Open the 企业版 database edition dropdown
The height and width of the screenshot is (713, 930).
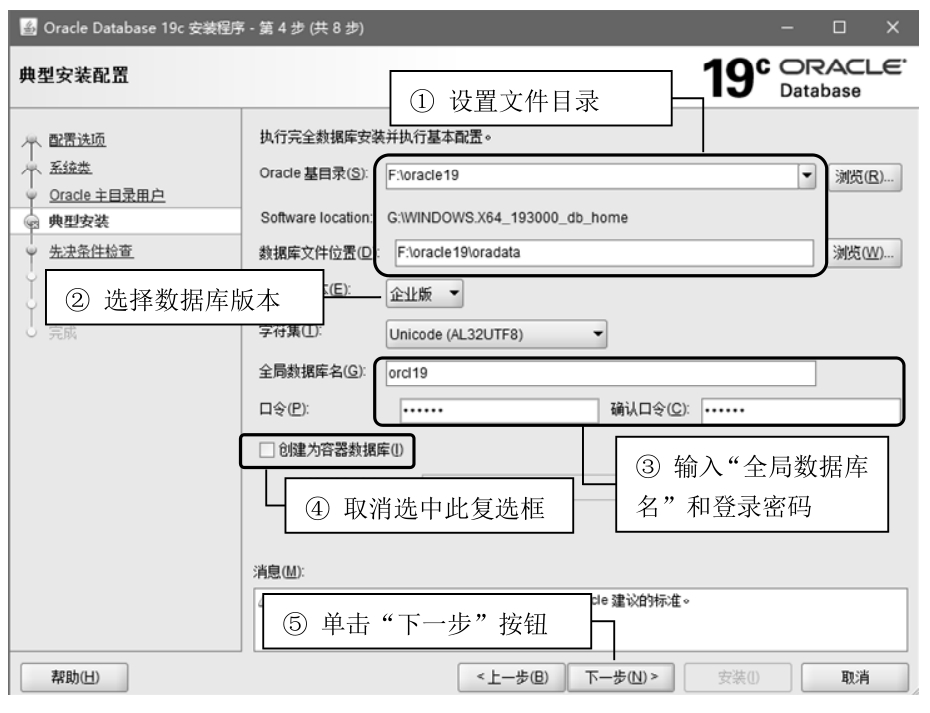click(x=424, y=294)
